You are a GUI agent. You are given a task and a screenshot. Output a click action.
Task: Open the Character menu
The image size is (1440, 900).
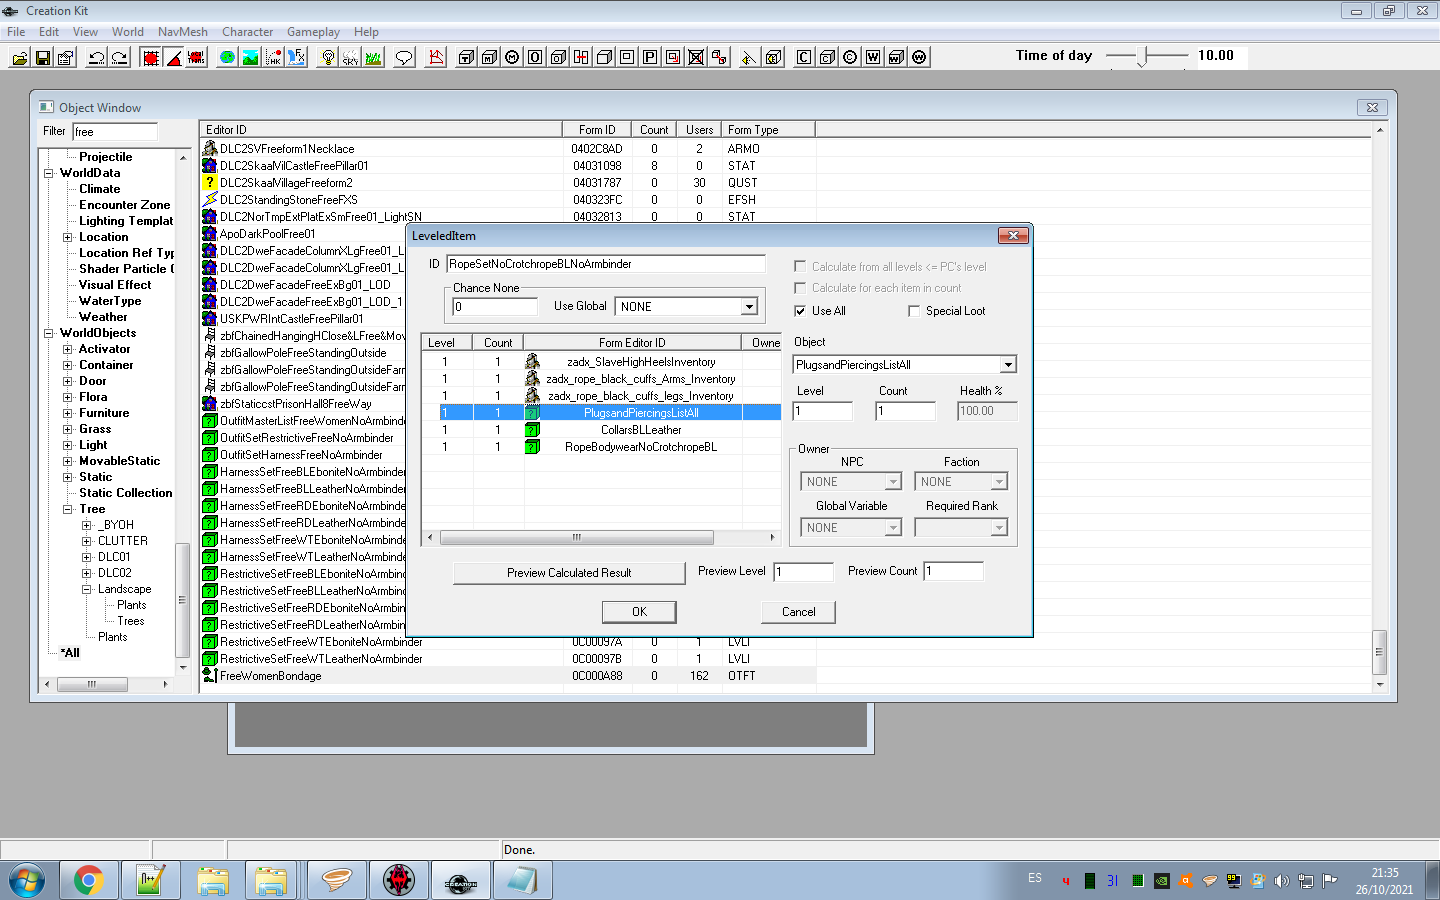248,32
